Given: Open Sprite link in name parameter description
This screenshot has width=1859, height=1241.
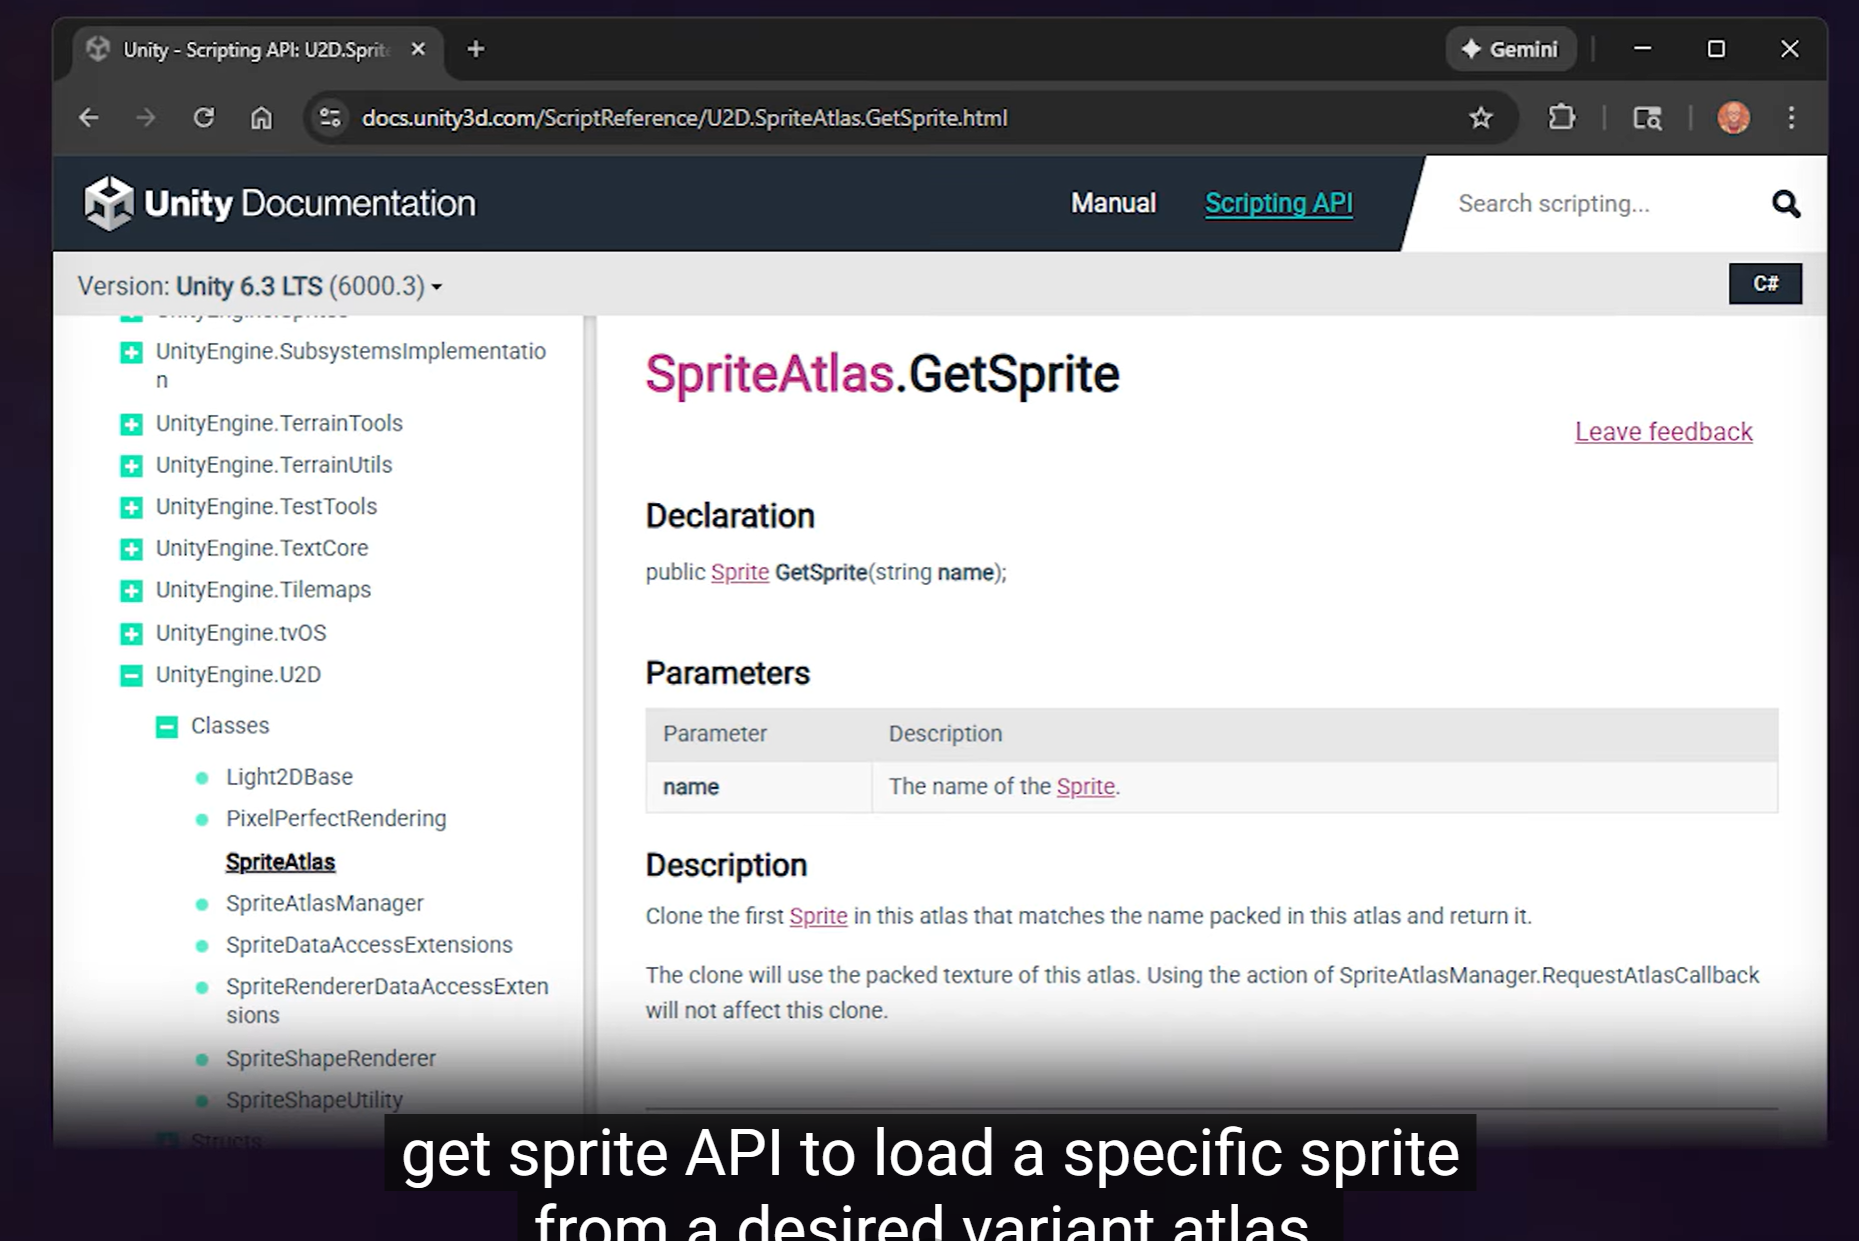Looking at the screenshot, I should [1085, 786].
